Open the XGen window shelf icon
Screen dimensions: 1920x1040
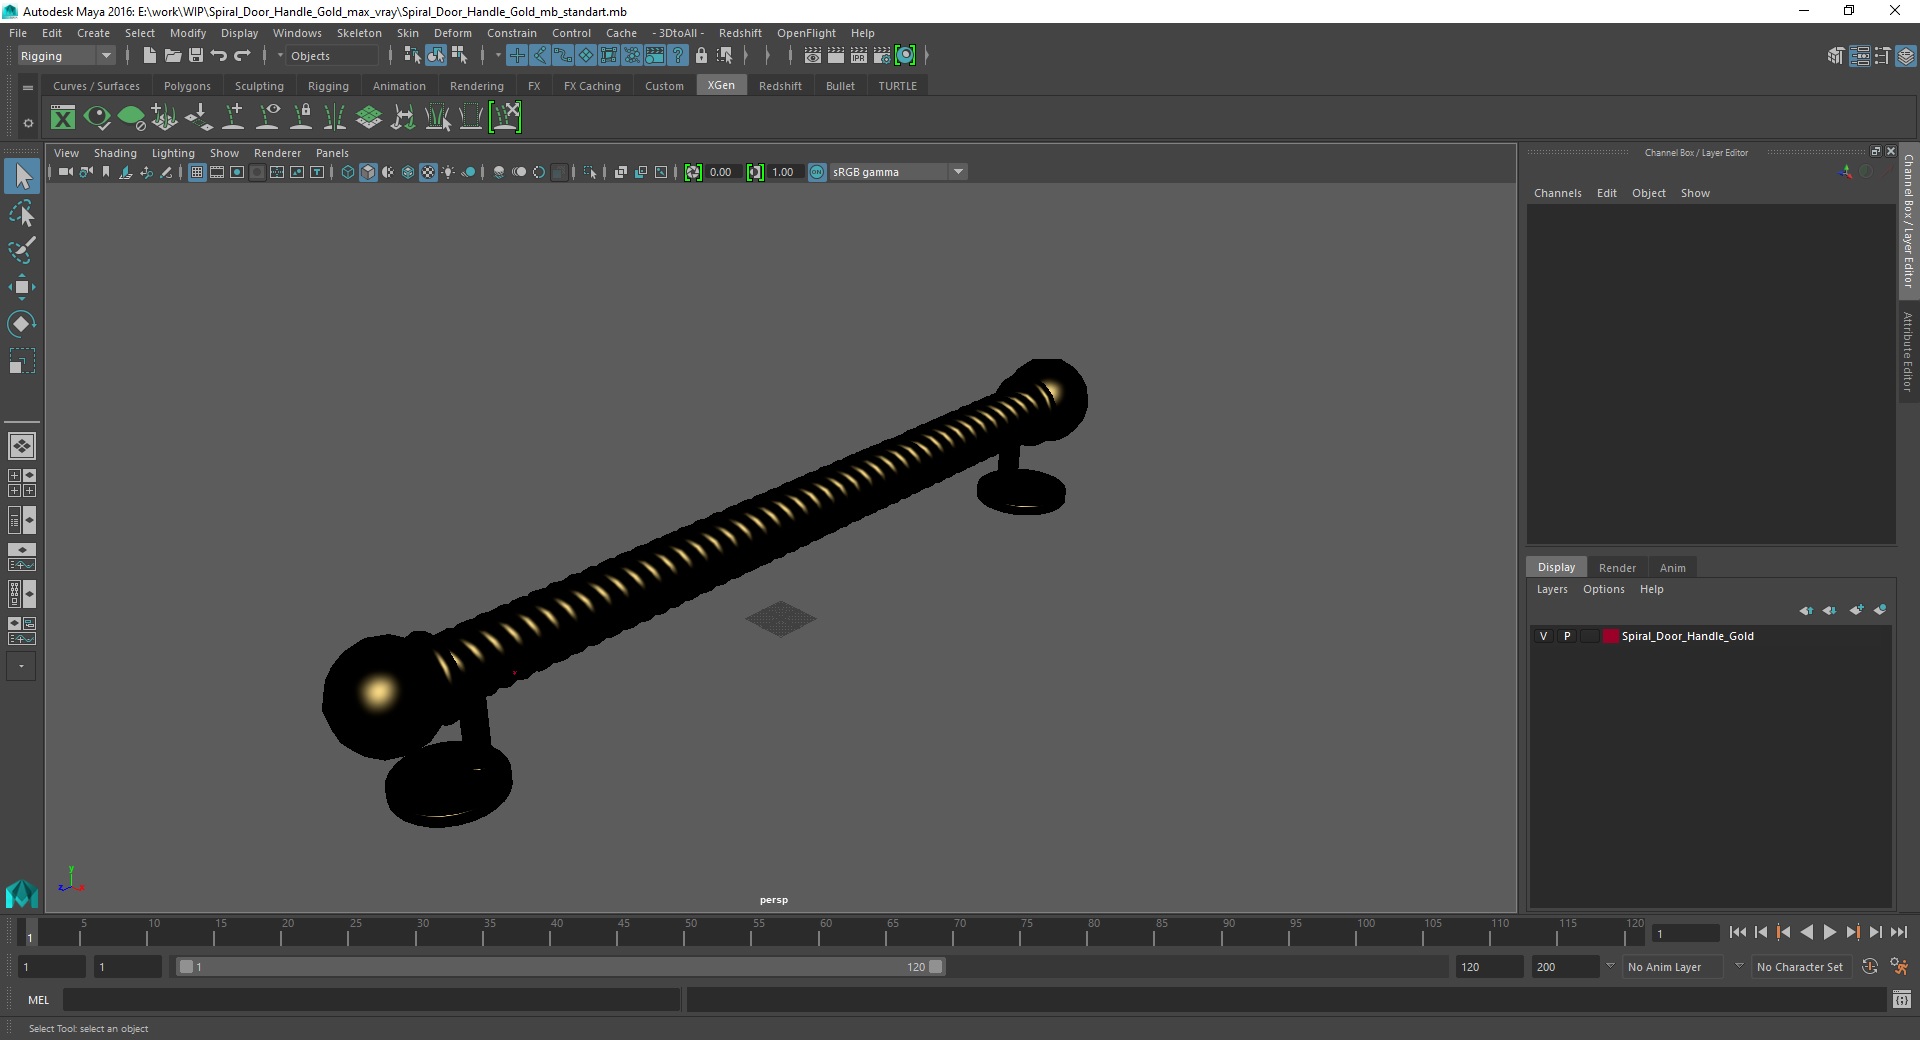[63, 118]
